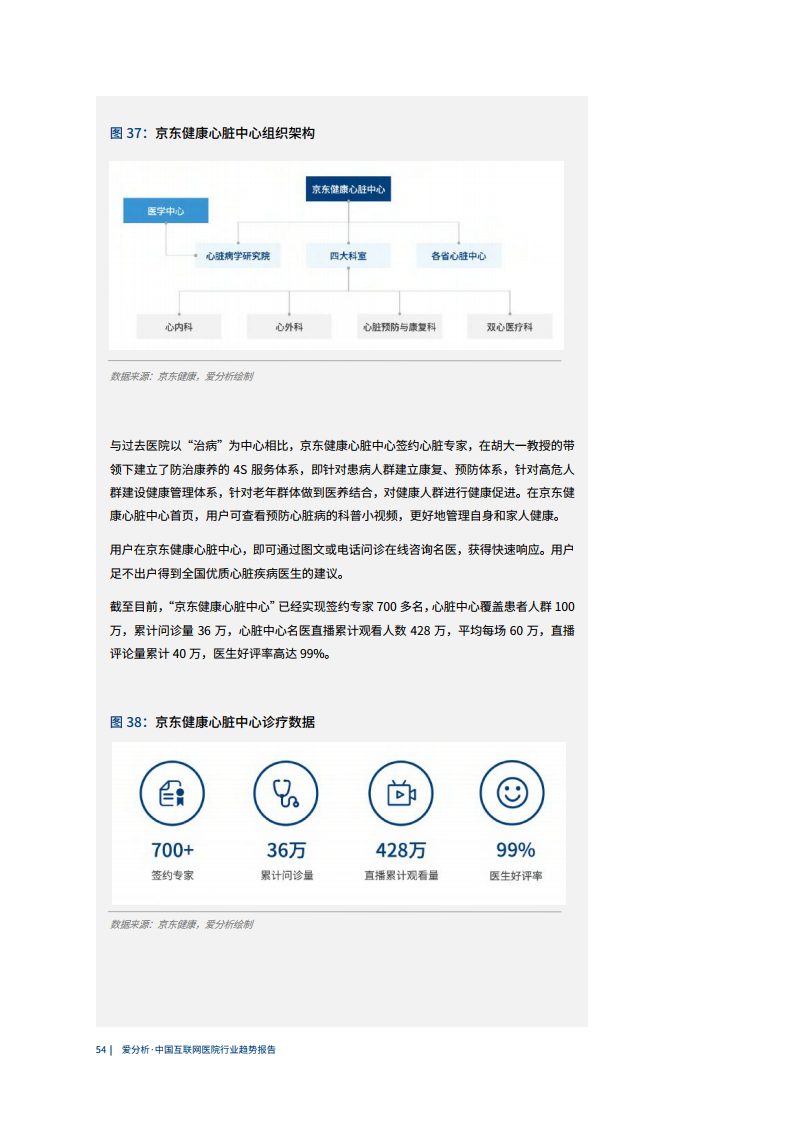Viewport: 793px width, 1122px height.
Task: Click the paragraph starting 截至目前
Action: tap(342, 630)
